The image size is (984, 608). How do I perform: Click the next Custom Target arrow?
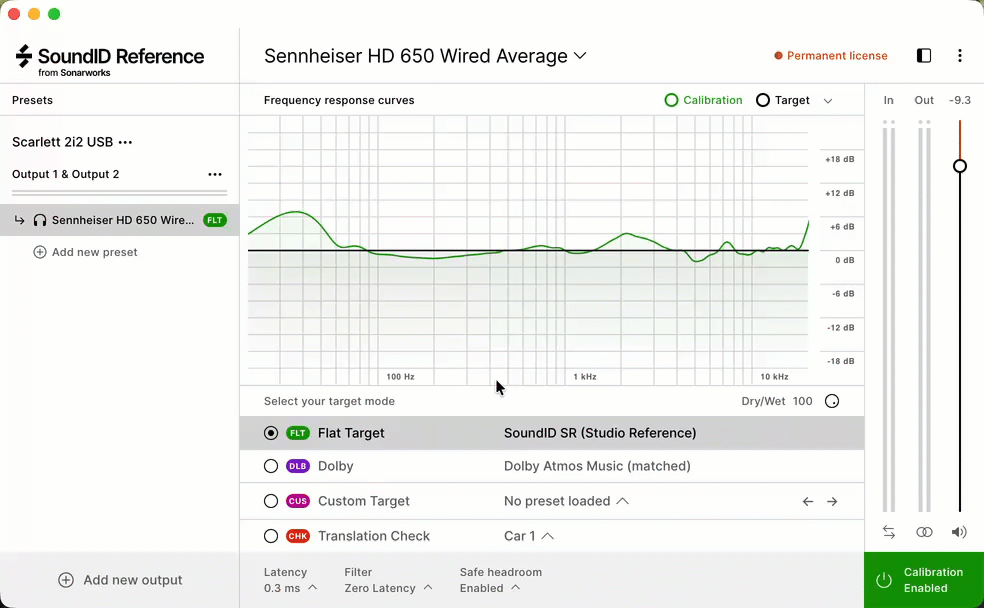(833, 501)
